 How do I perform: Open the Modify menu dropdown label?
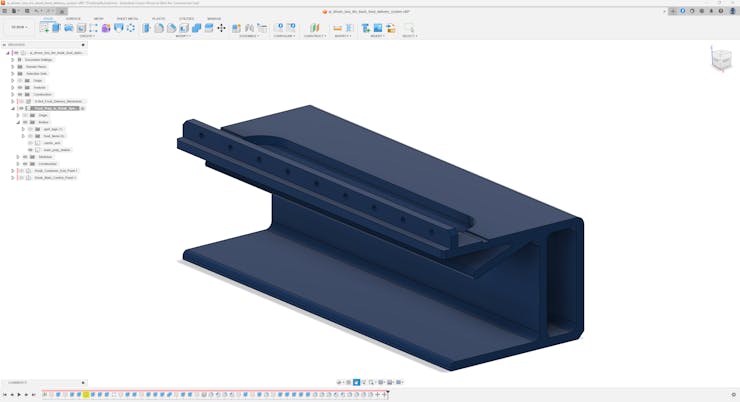(183, 36)
